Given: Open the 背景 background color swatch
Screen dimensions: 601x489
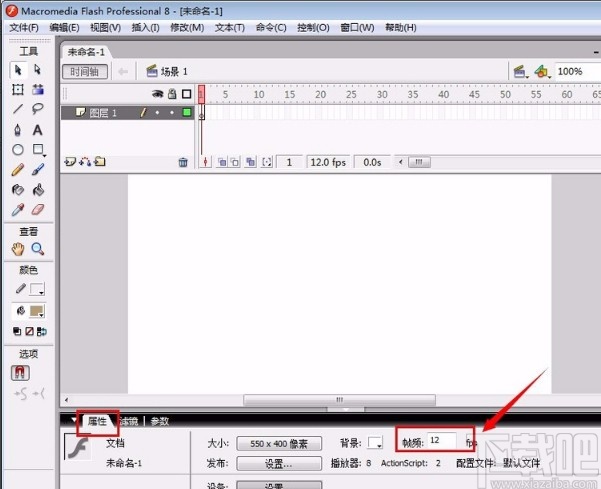Looking at the screenshot, I should (375, 443).
